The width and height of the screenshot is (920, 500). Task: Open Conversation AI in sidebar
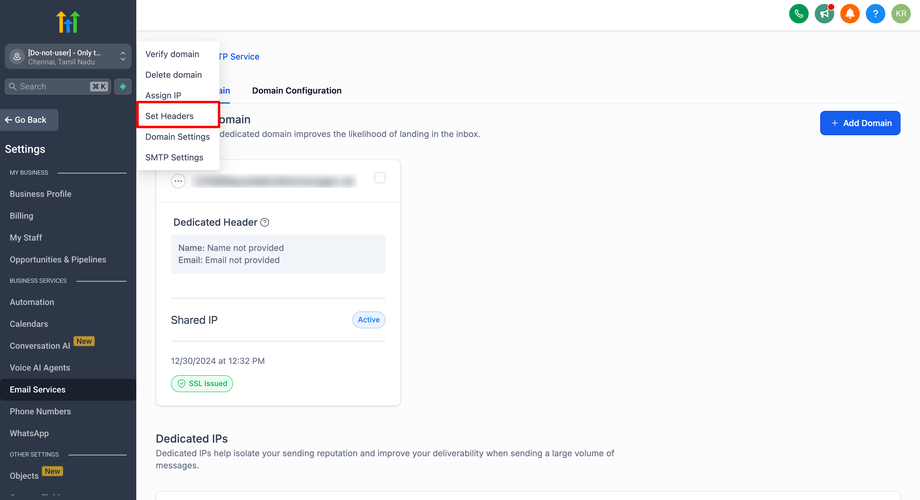point(40,346)
